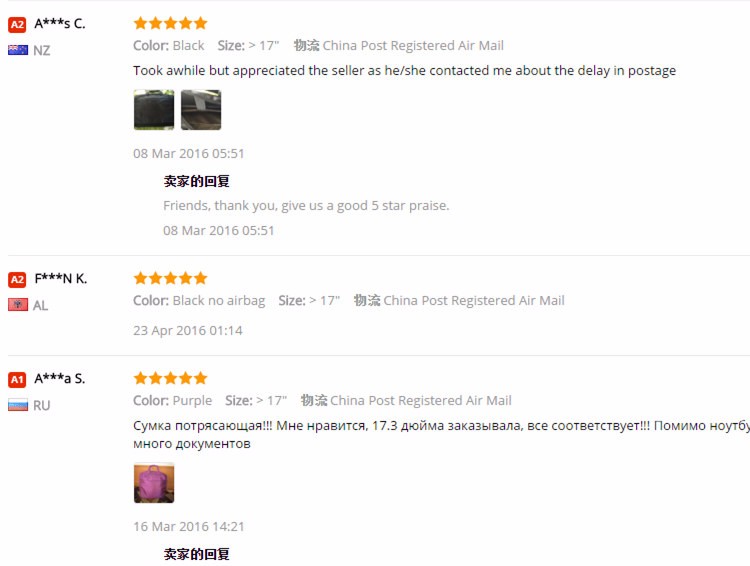Click seller reply 'Friends, thank you' text

tap(306, 206)
